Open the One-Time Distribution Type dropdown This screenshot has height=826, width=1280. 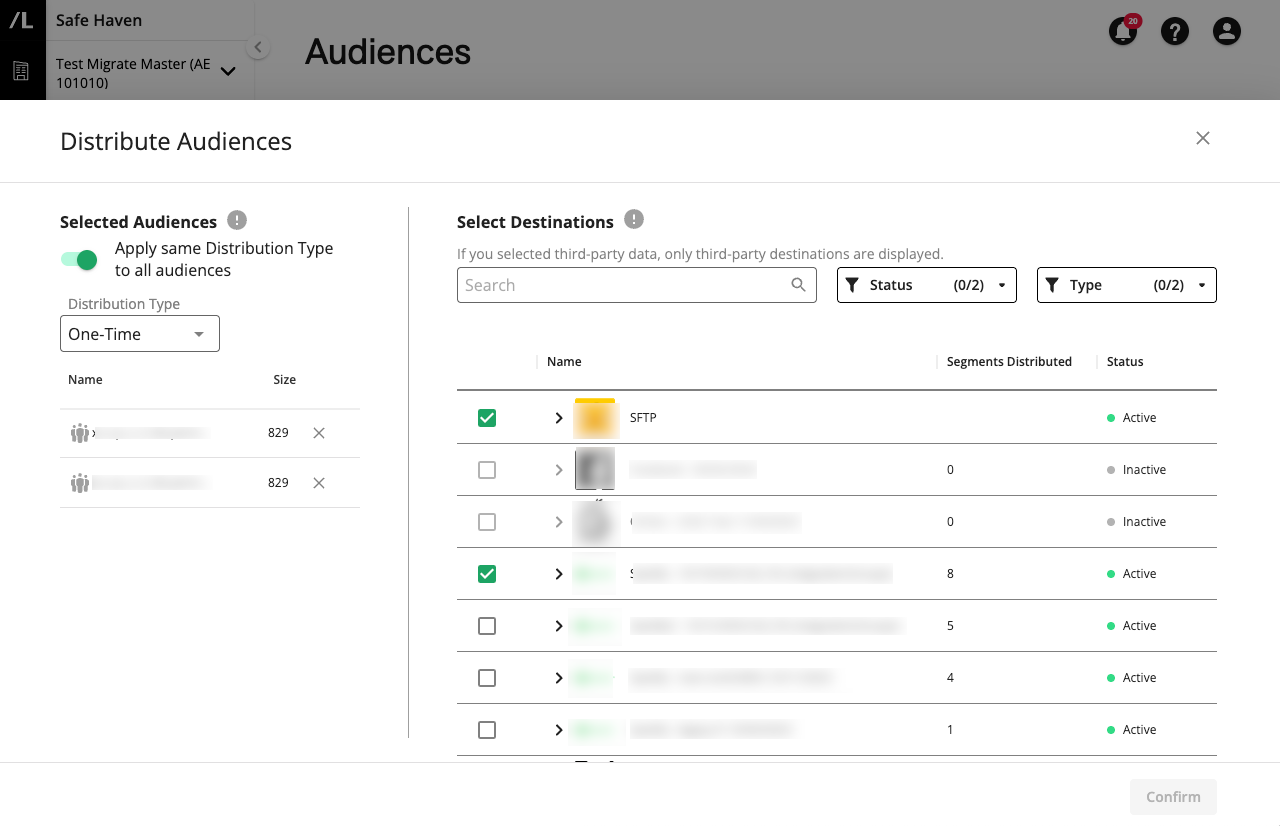click(139, 333)
